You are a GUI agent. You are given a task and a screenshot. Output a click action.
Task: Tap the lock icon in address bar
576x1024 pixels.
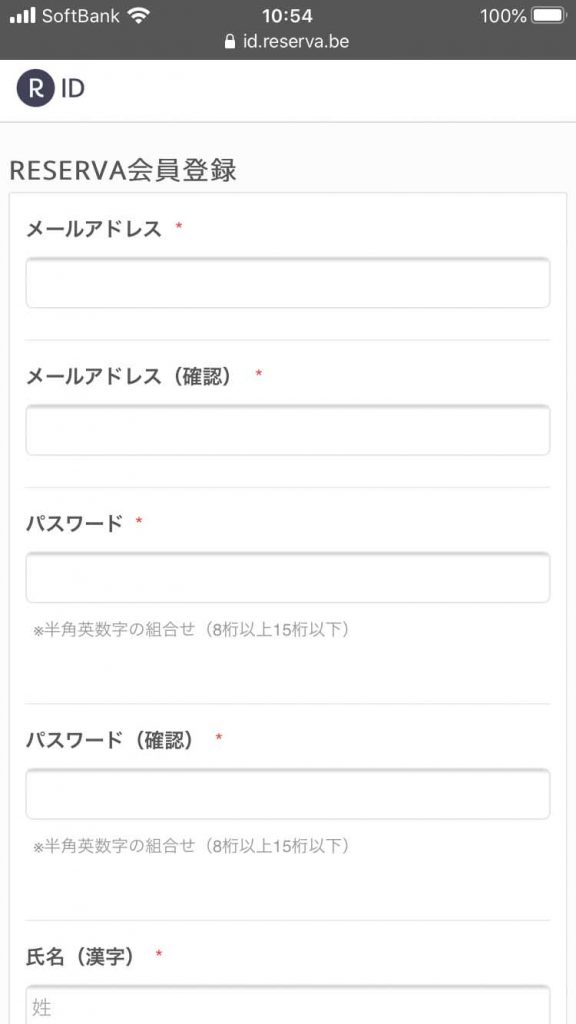229,42
